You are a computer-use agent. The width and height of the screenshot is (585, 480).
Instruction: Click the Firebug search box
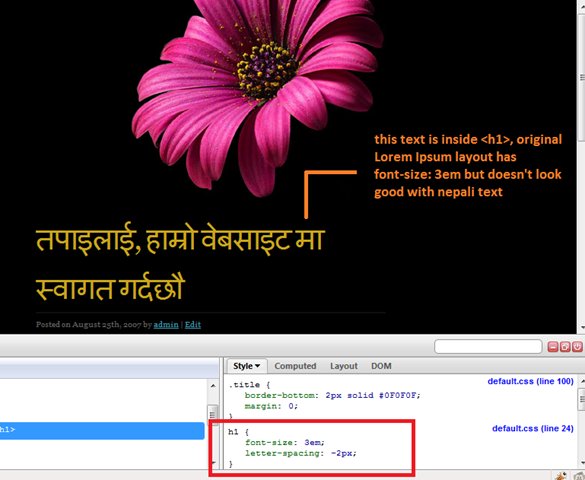click(x=488, y=346)
